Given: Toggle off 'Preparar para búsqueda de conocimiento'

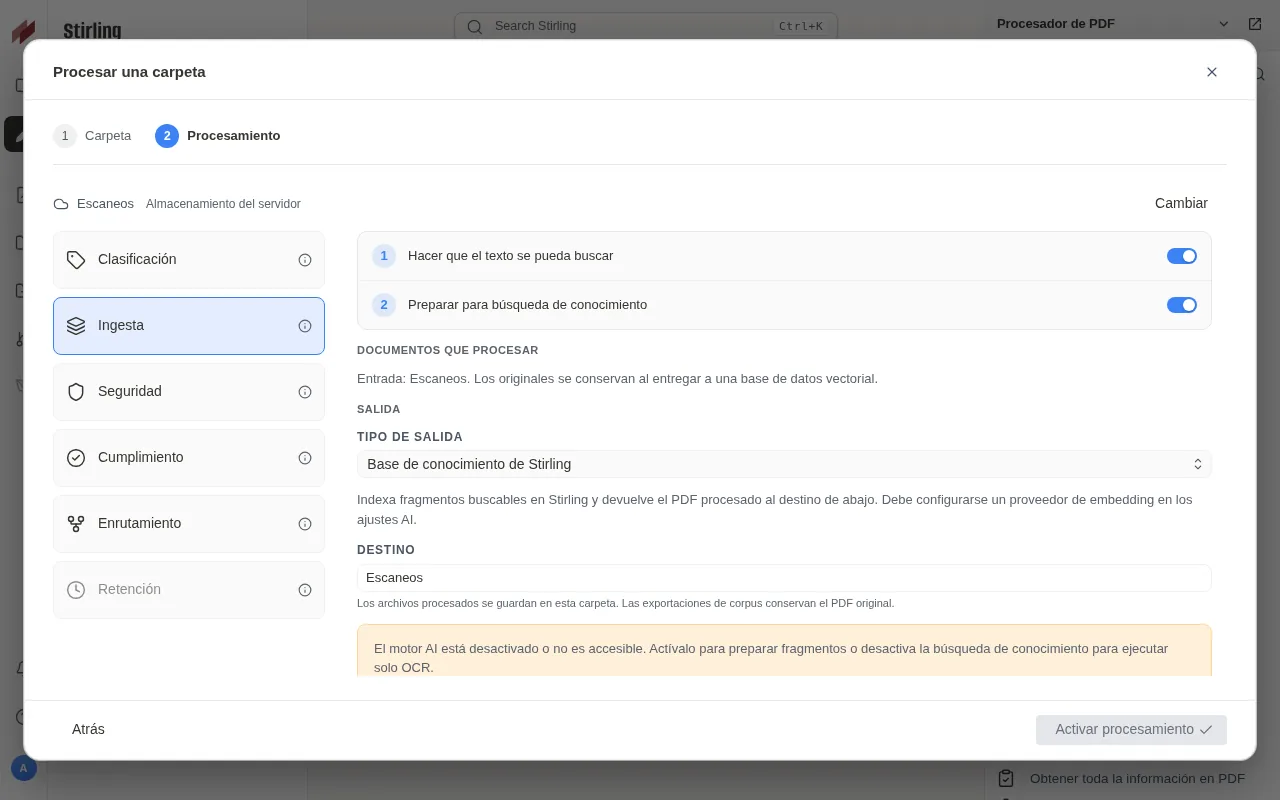Looking at the screenshot, I should pyautogui.click(x=1182, y=305).
